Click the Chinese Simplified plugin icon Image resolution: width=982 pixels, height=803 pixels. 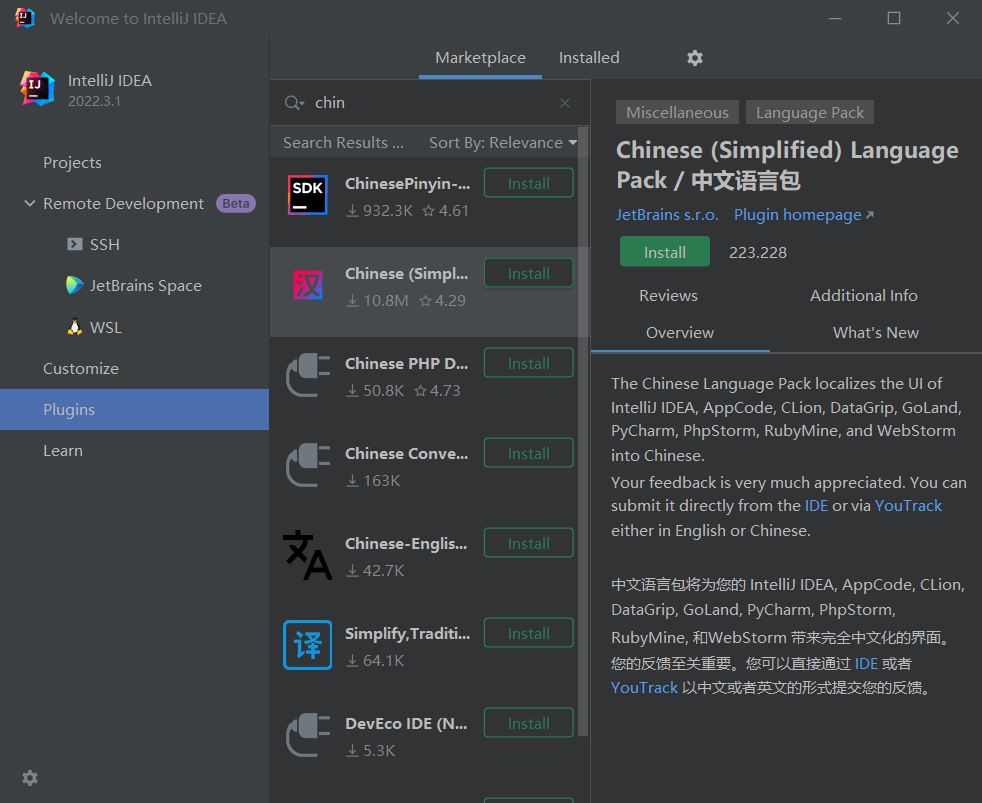tap(308, 285)
